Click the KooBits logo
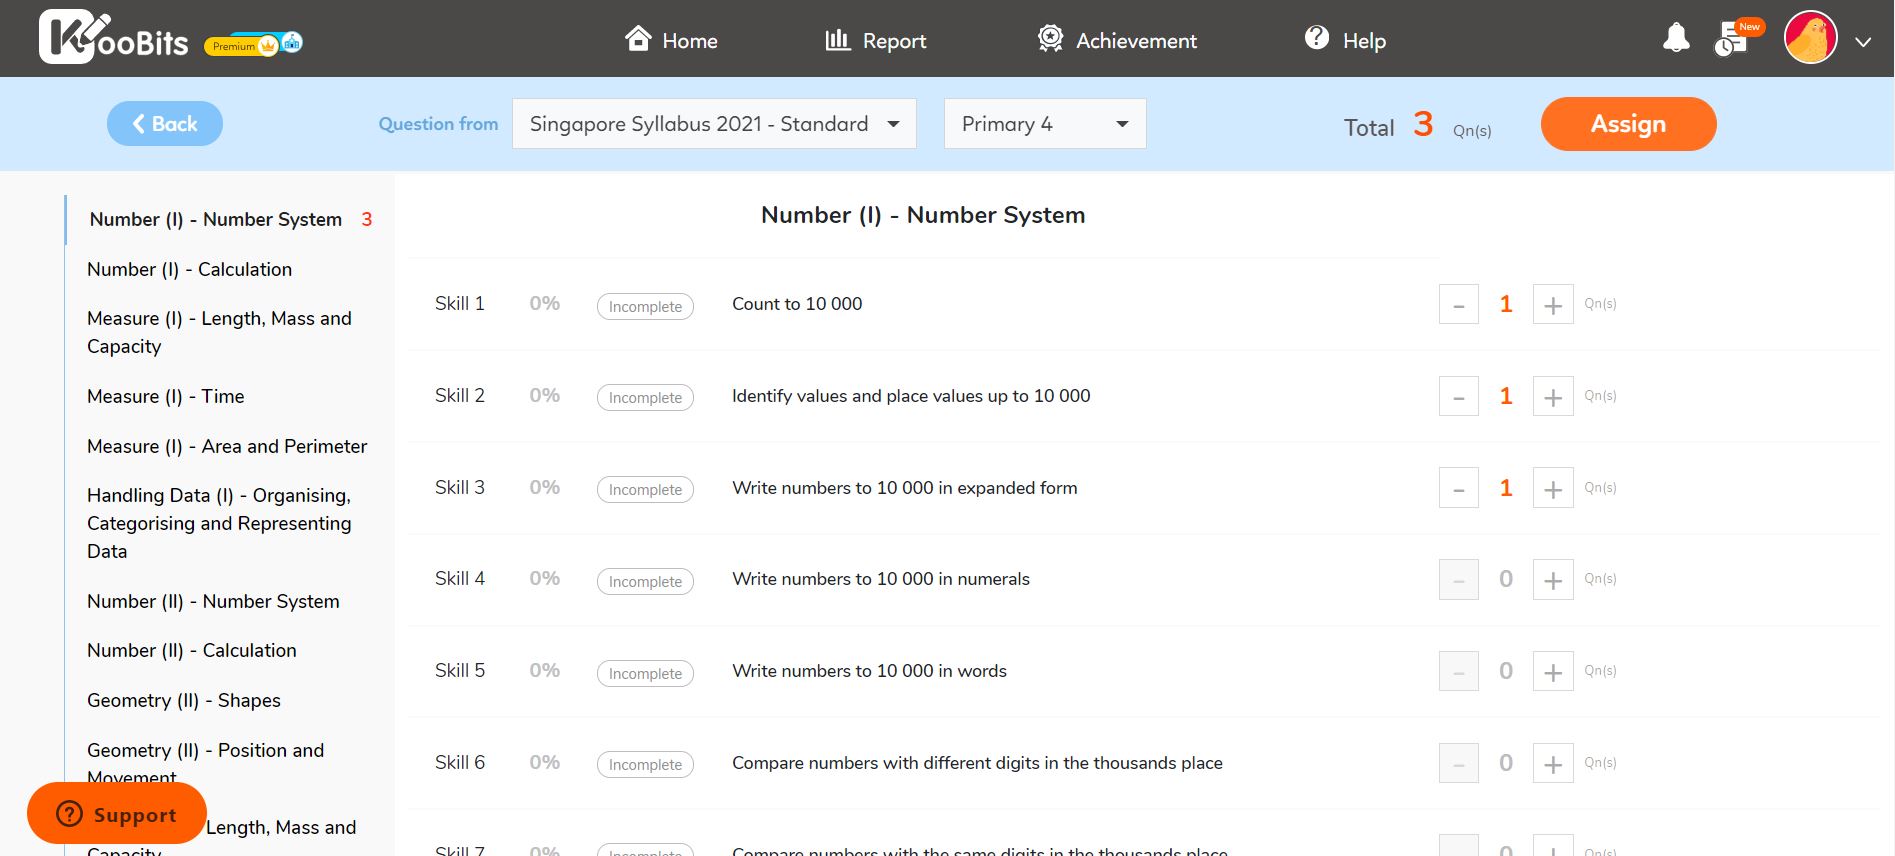The width and height of the screenshot is (1895, 856). pos(113,38)
